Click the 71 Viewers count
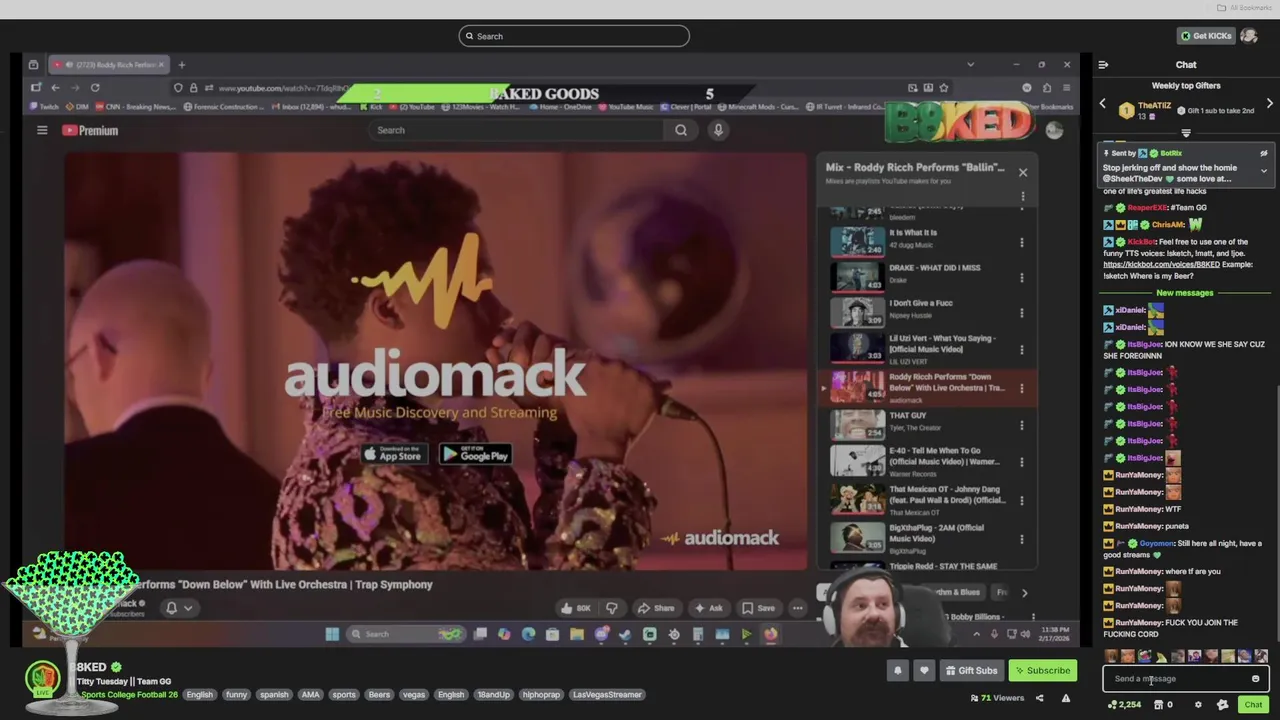 pos(997,698)
